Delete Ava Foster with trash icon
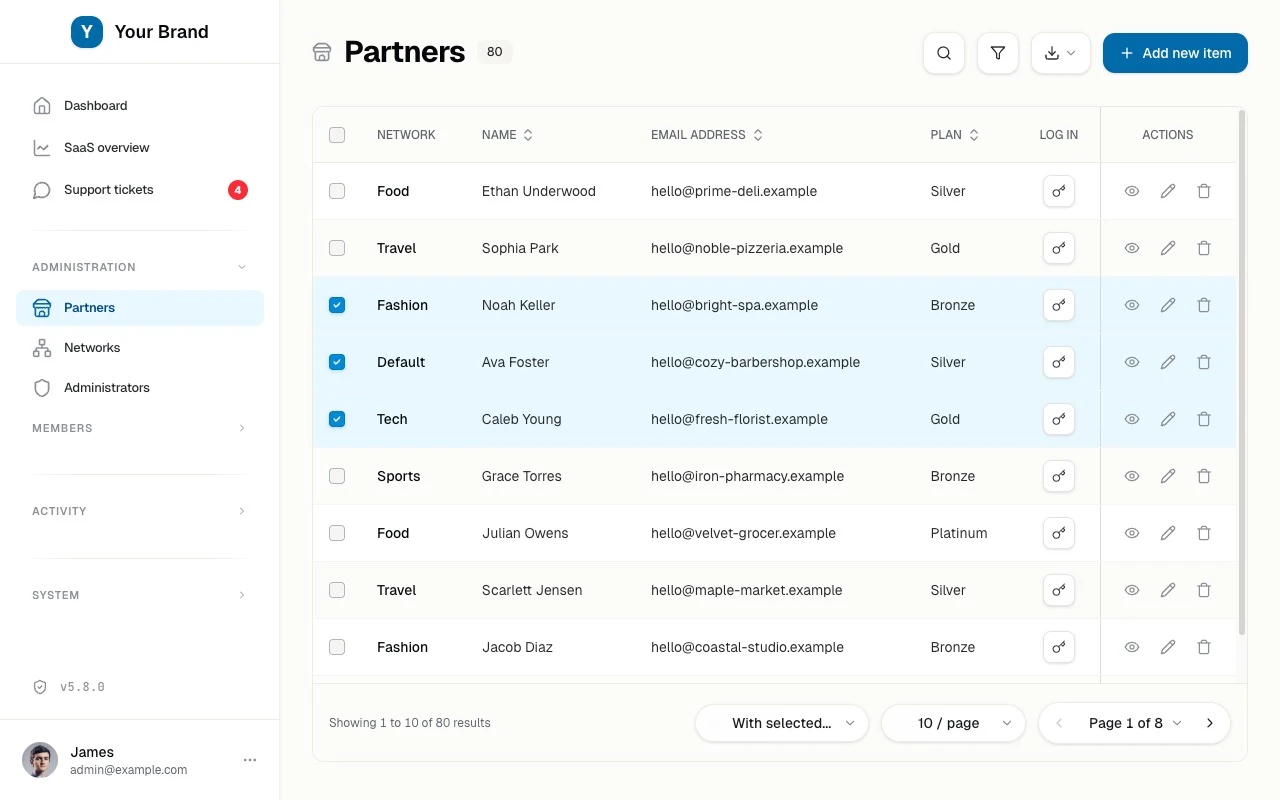 point(1204,362)
